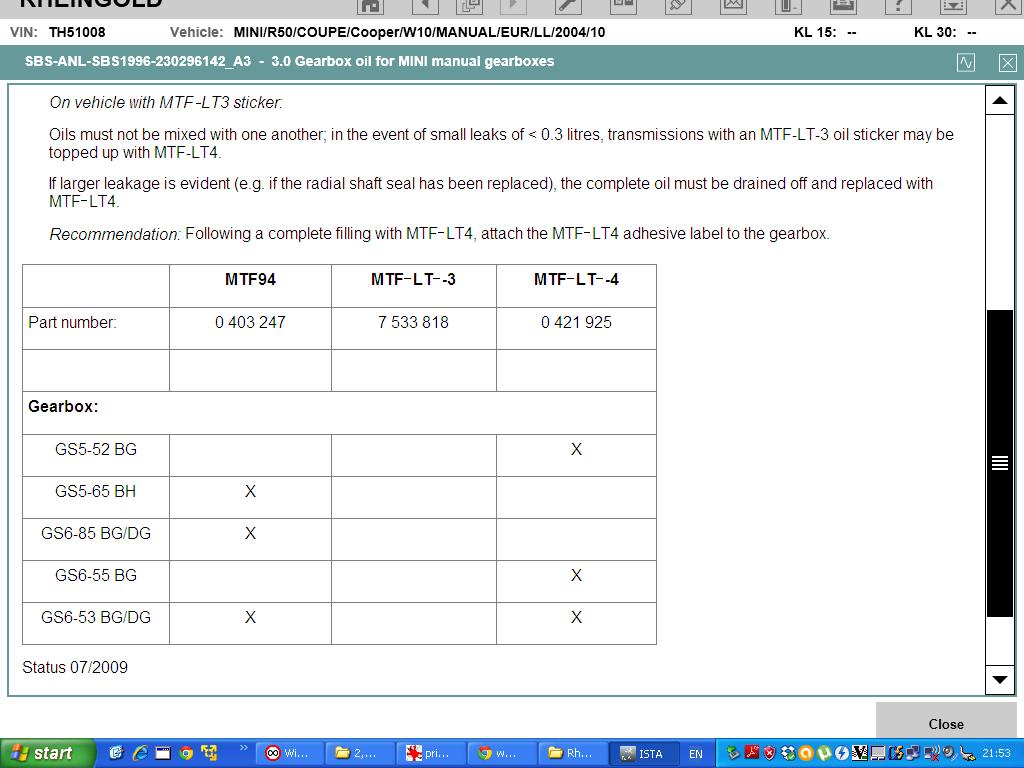This screenshot has height=768, width=1024.
Task: Click the envelope mail icon
Action: click(733, 5)
